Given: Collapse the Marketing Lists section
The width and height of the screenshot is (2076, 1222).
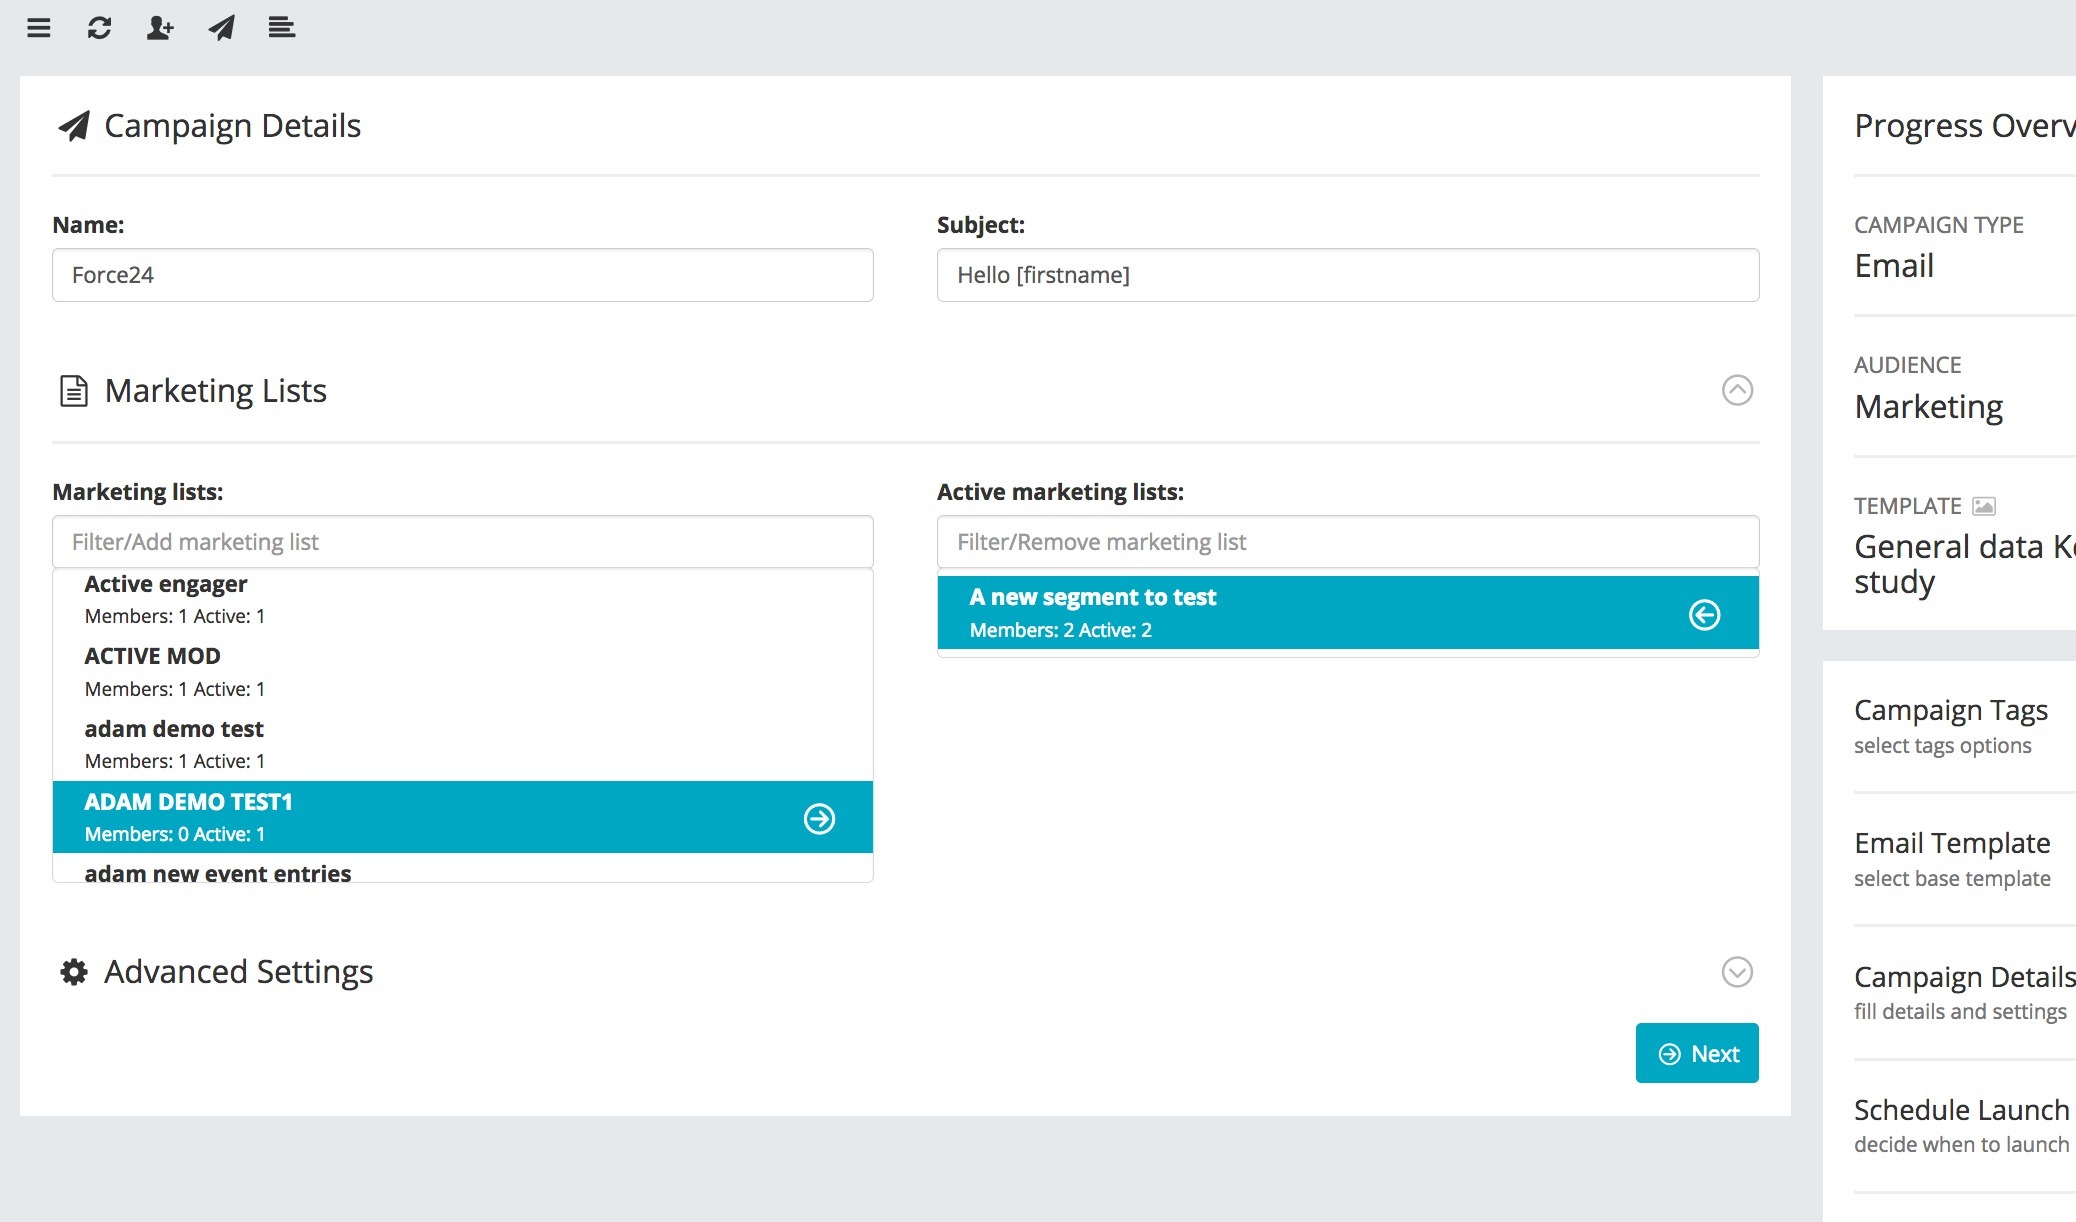Looking at the screenshot, I should [x=1737, y=390].
